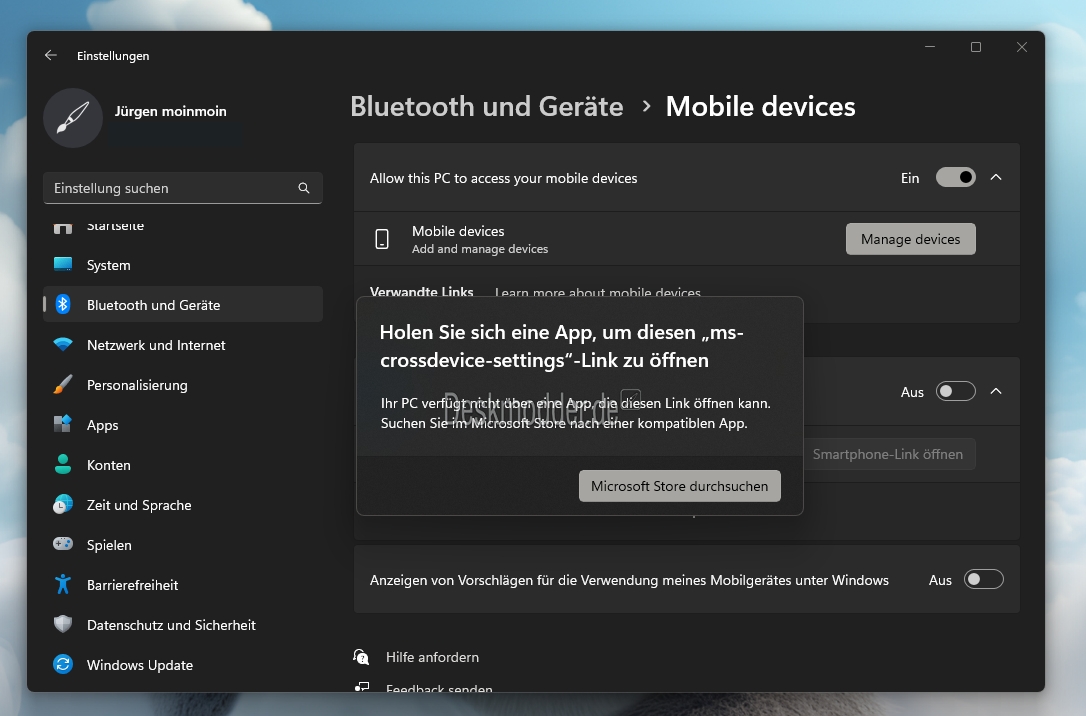The image size is (1086, 716).
Task: Turn off mobile device access toggle
Action: click(956, 177)
